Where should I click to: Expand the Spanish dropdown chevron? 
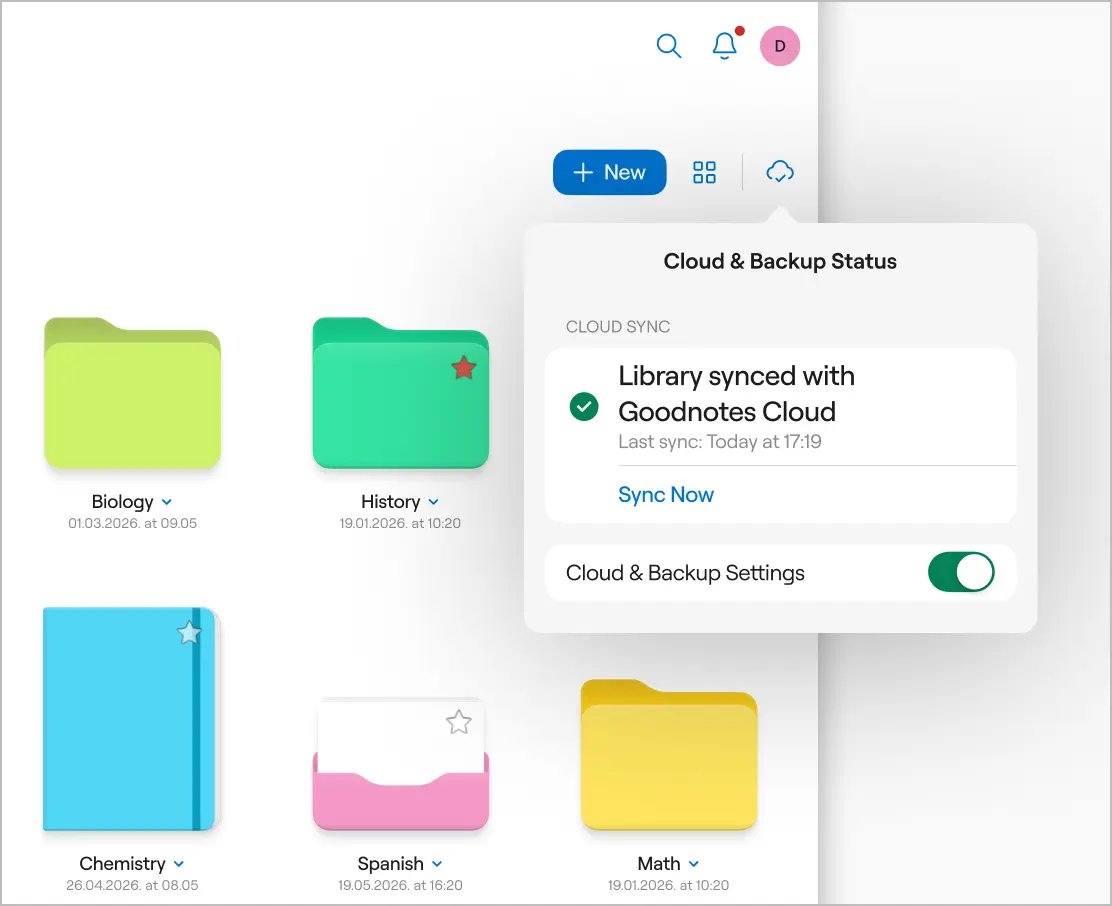pyautogui.click(x=437, y=863)
